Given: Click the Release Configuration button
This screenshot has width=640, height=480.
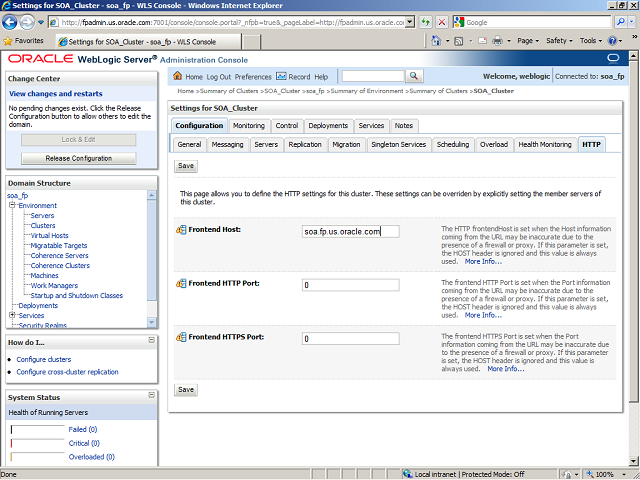Looking at the screenshot, I should [79, 158].
